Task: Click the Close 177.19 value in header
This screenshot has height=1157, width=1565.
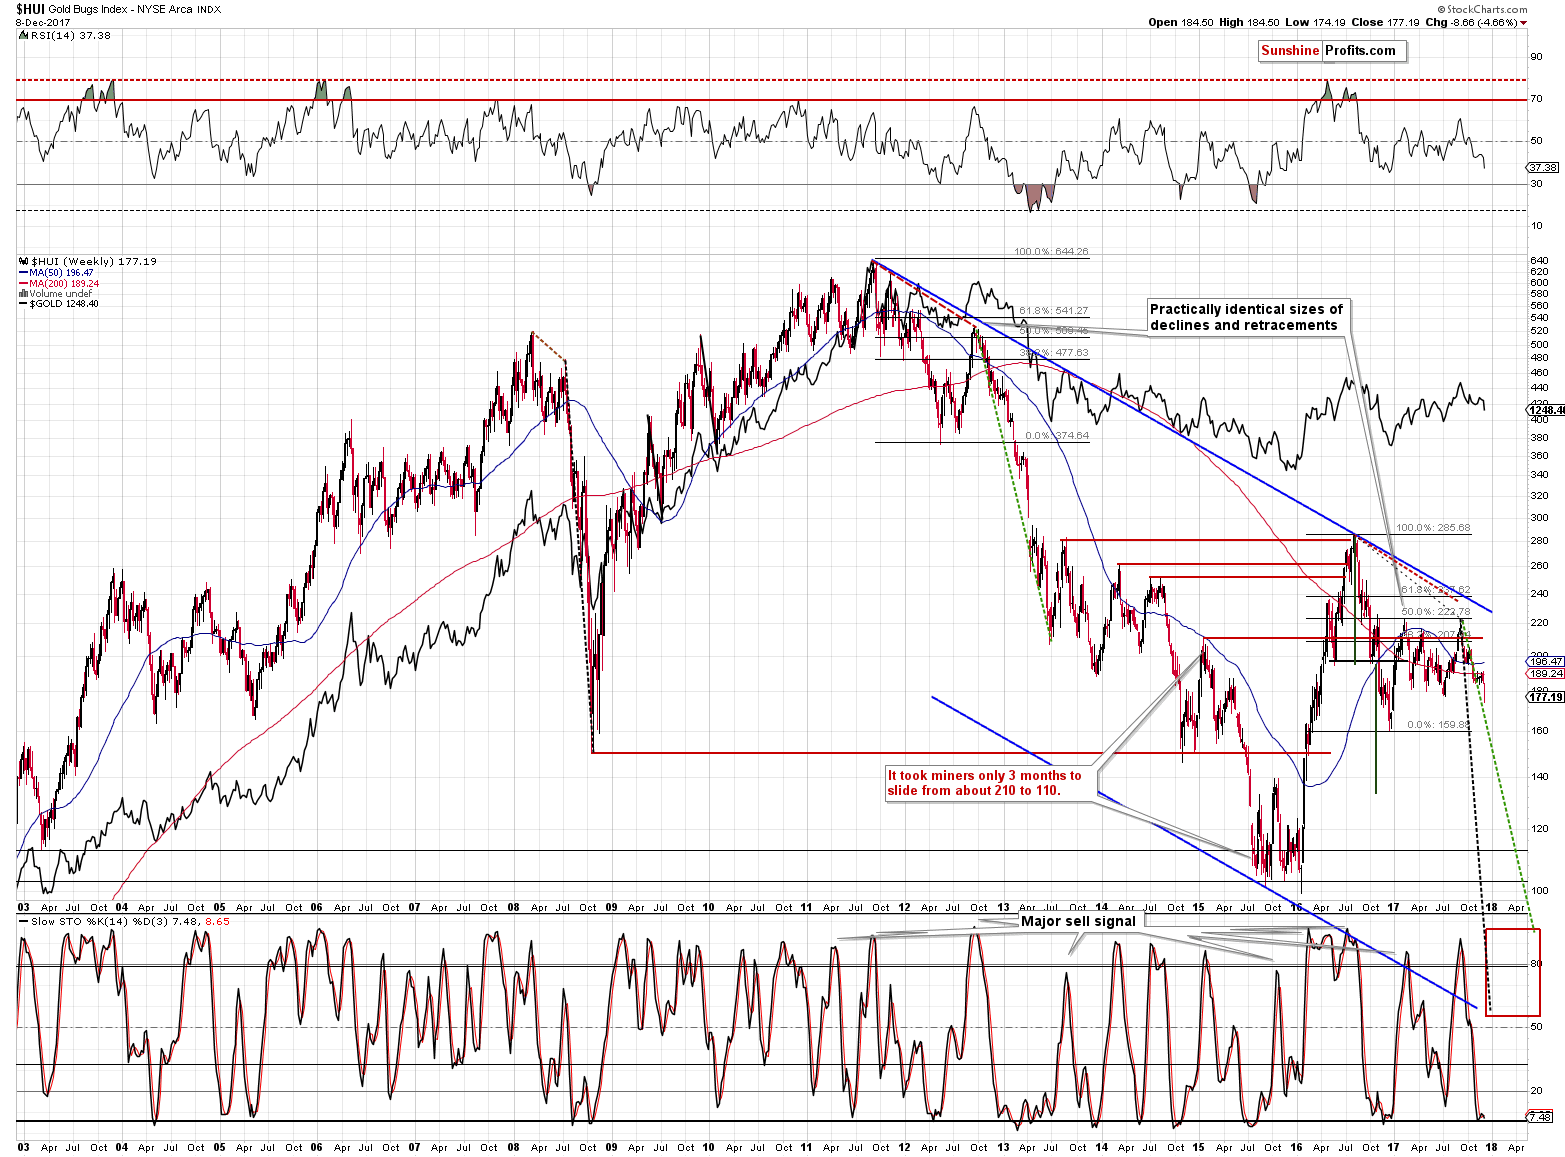Action: 1384,22
